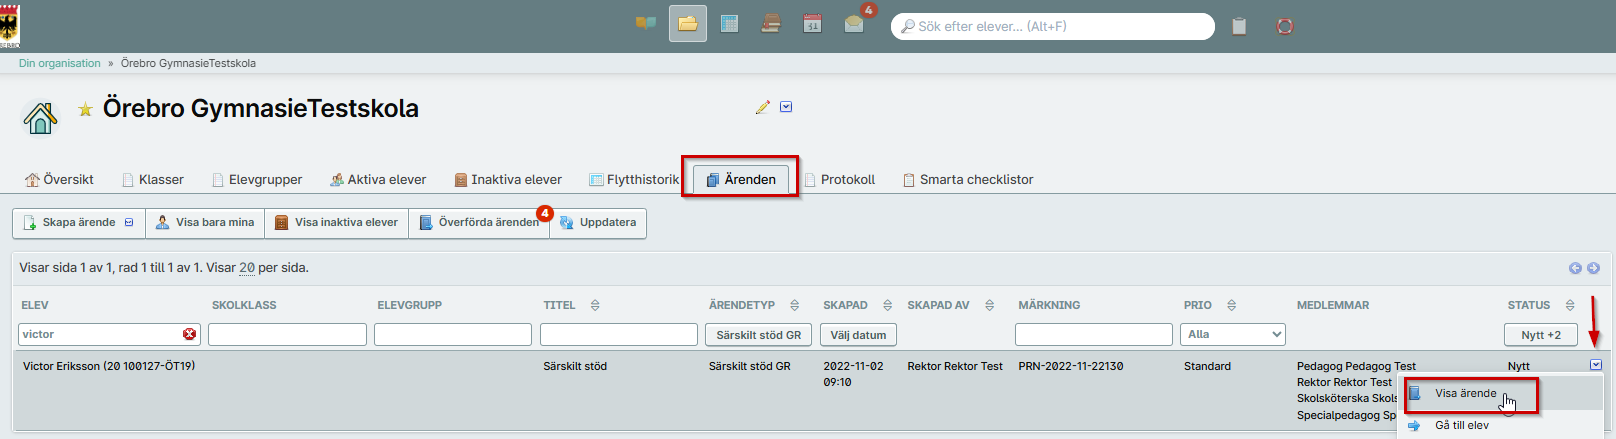Select Visa ärende from context menu
The height and width of the screenshot is (439, 1616).
pos(1466,393)
